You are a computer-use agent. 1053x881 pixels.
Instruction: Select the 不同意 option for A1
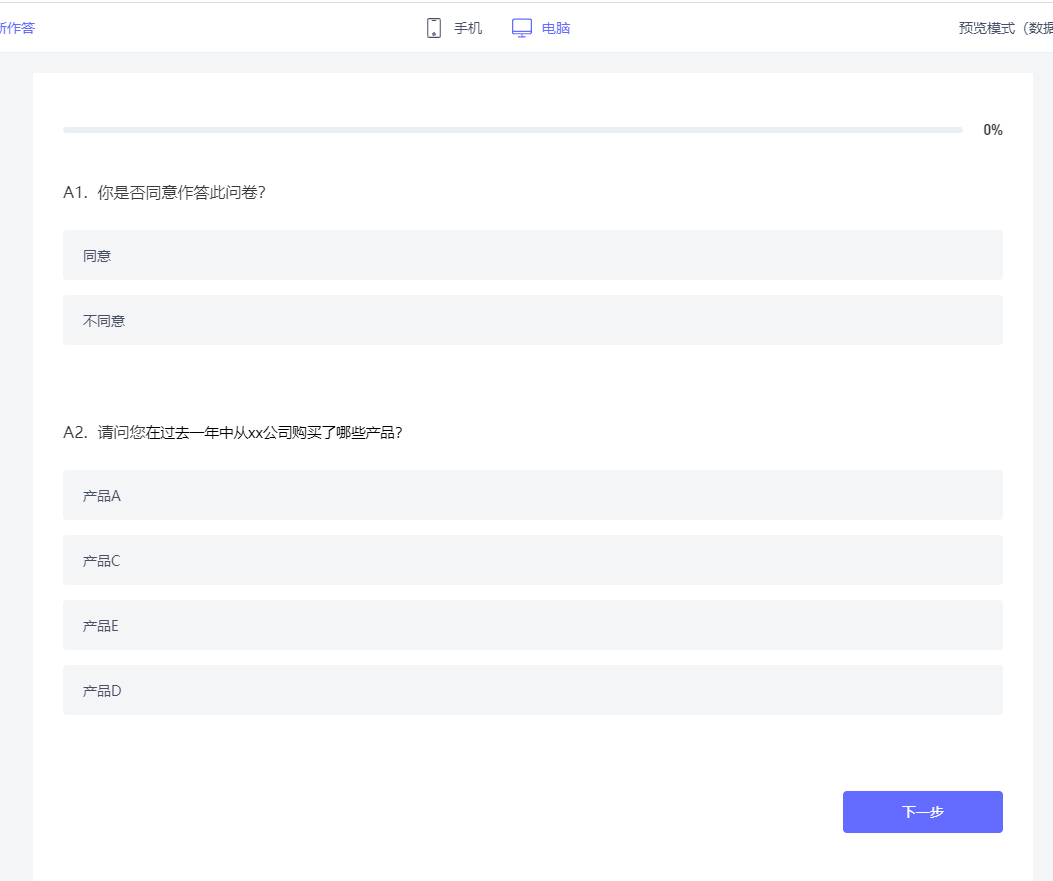[532, 320]
